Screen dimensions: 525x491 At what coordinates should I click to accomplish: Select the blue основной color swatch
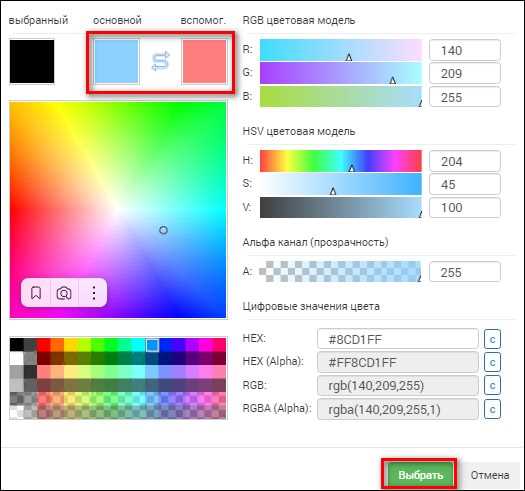(x=117, y=61)
